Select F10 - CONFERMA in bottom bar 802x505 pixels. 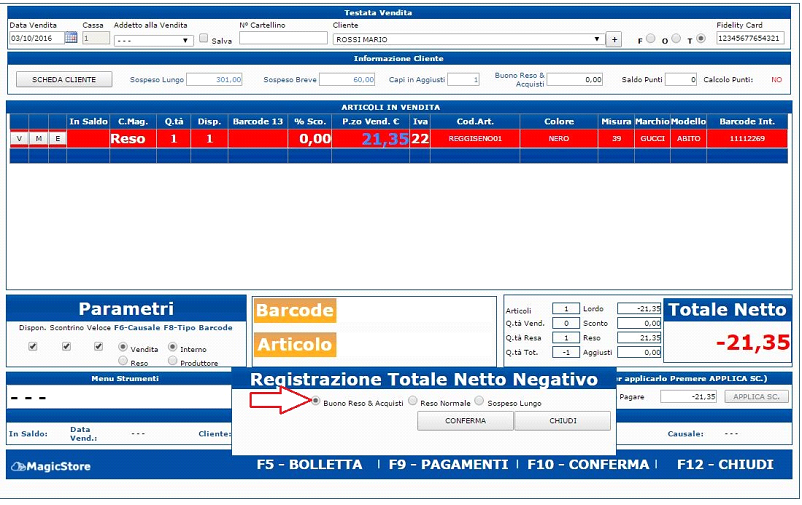(x=588, y=465)
